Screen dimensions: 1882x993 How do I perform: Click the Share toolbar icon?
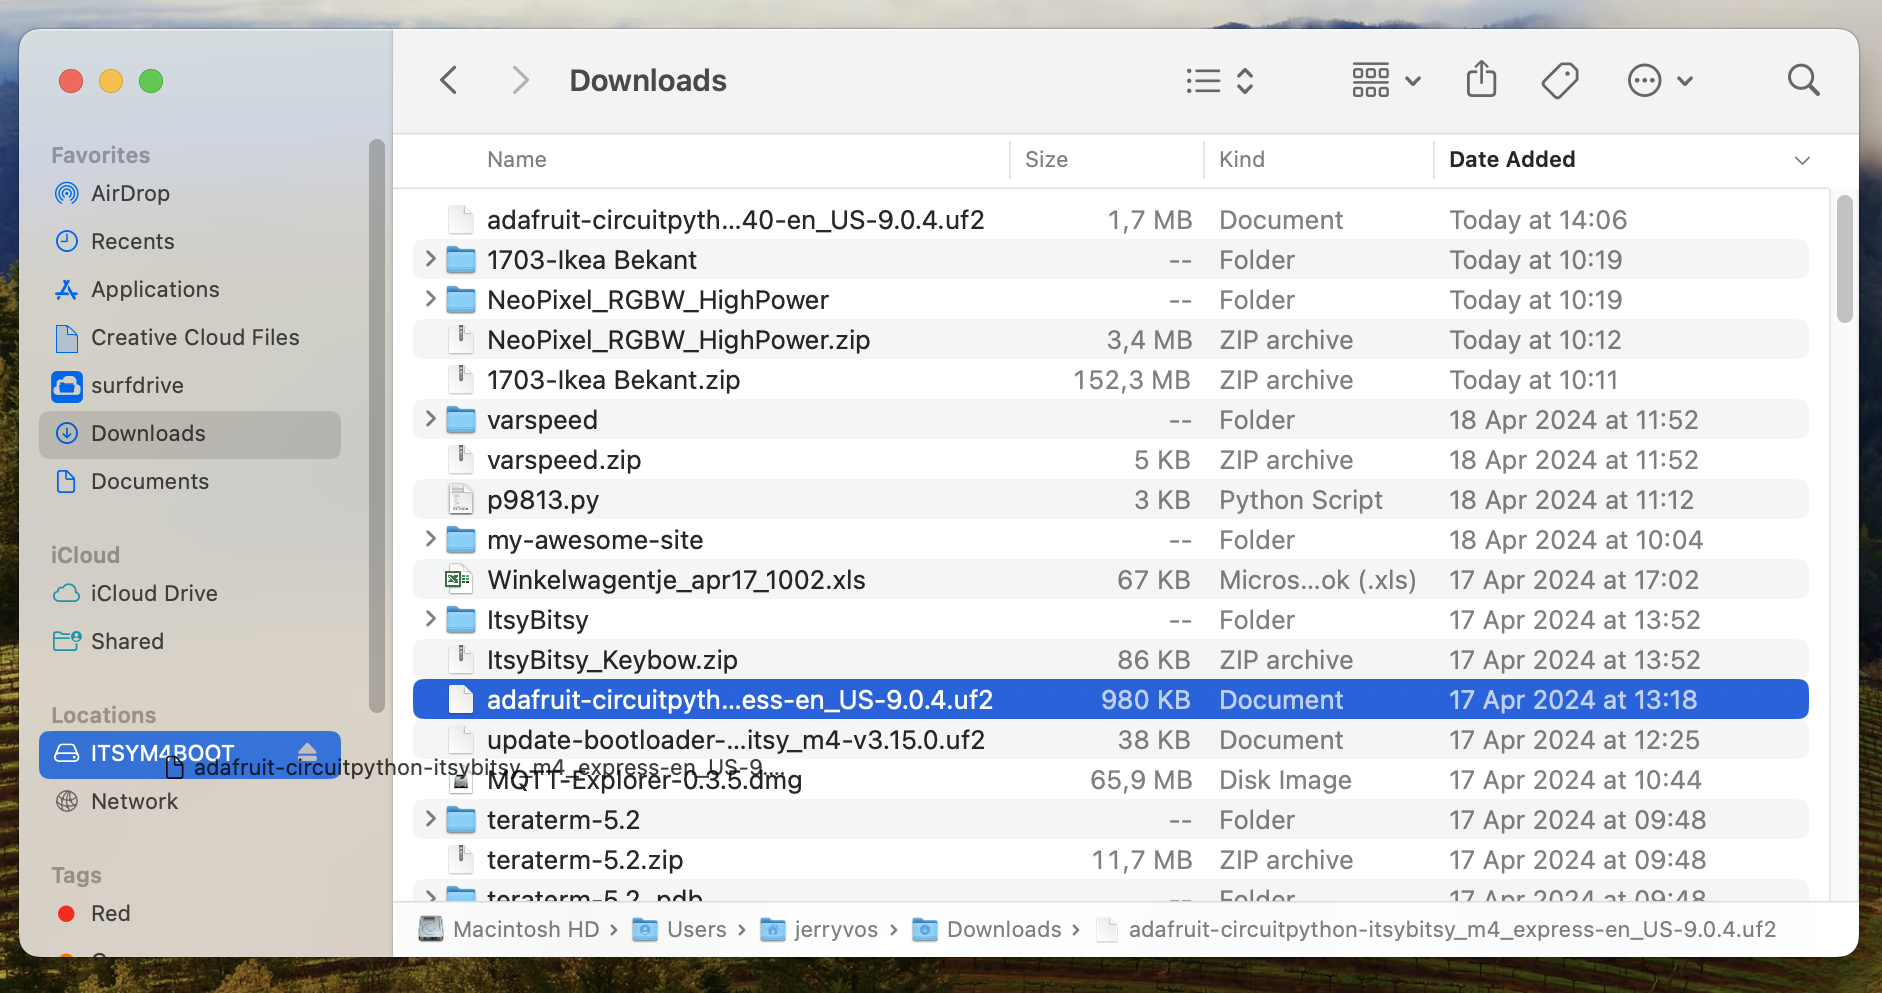pos(1481,80)
